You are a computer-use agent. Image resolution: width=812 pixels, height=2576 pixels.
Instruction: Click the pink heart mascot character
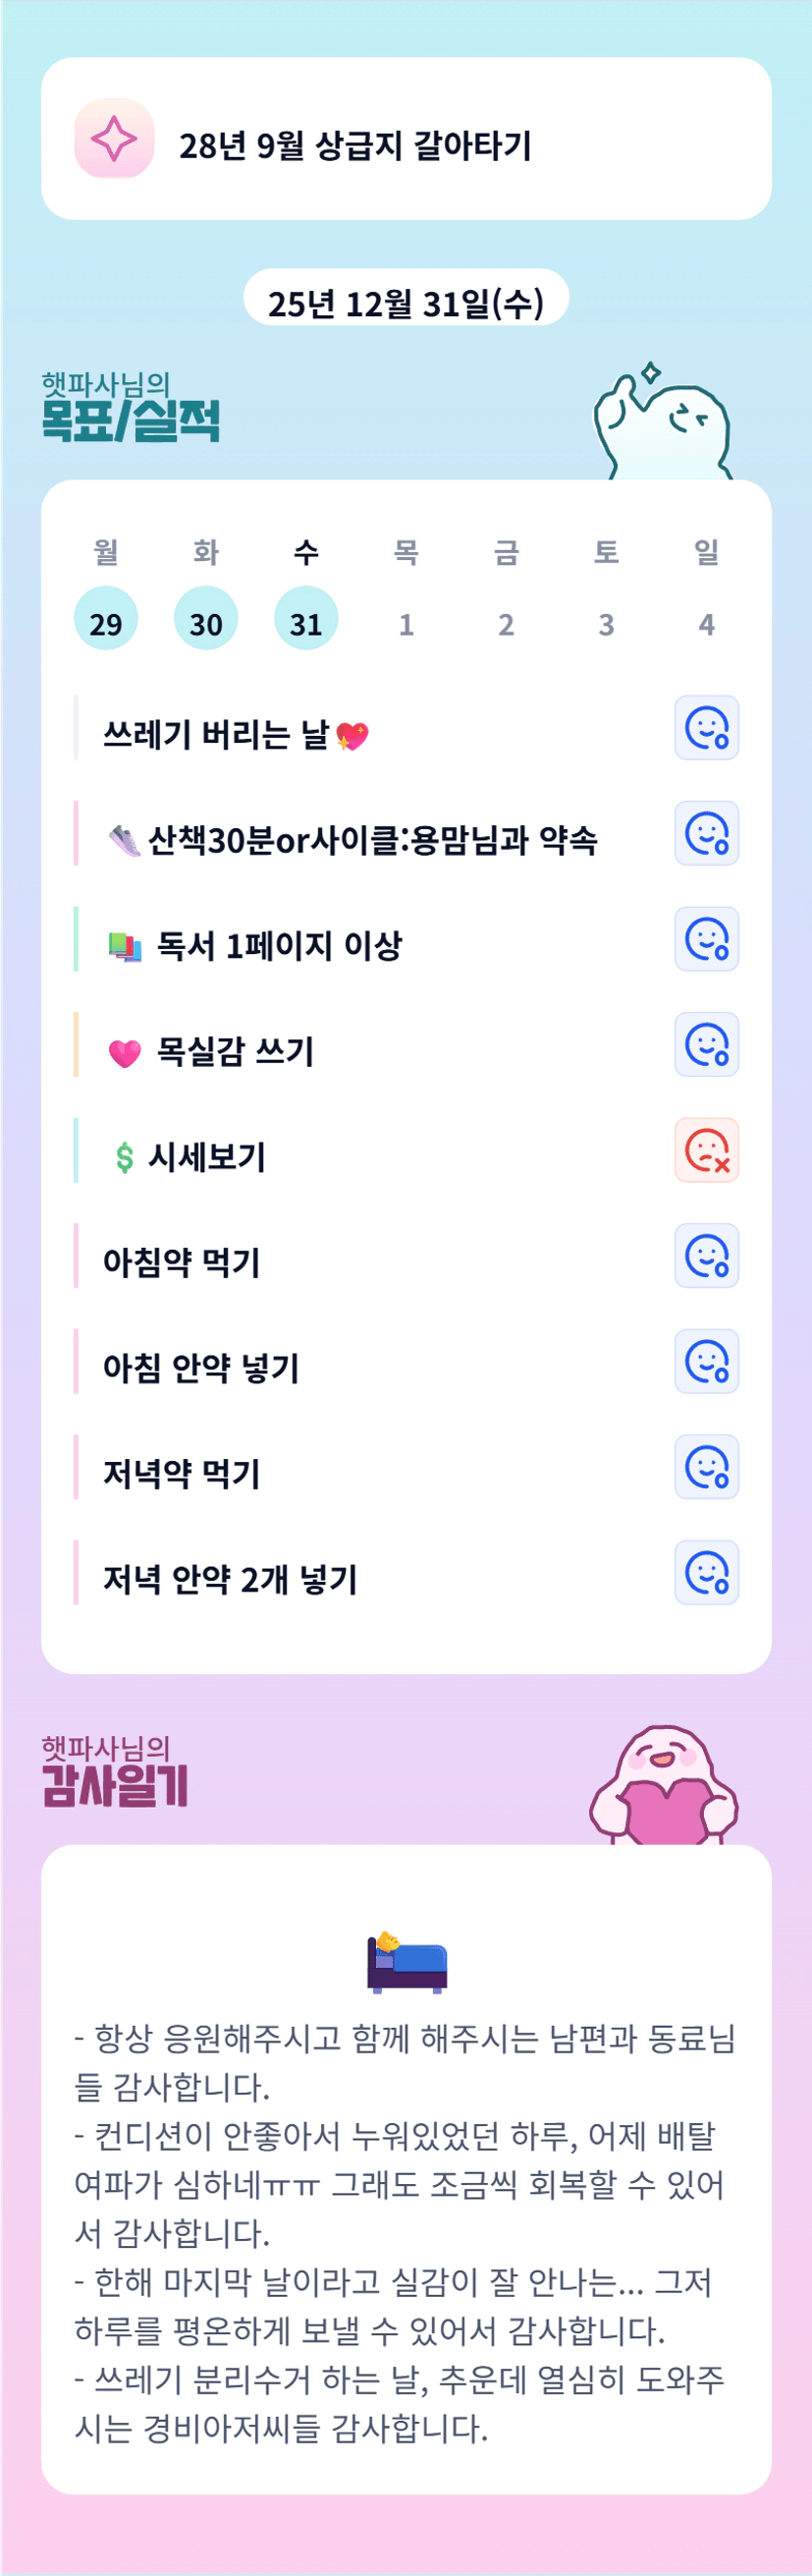coord(663,1787)
